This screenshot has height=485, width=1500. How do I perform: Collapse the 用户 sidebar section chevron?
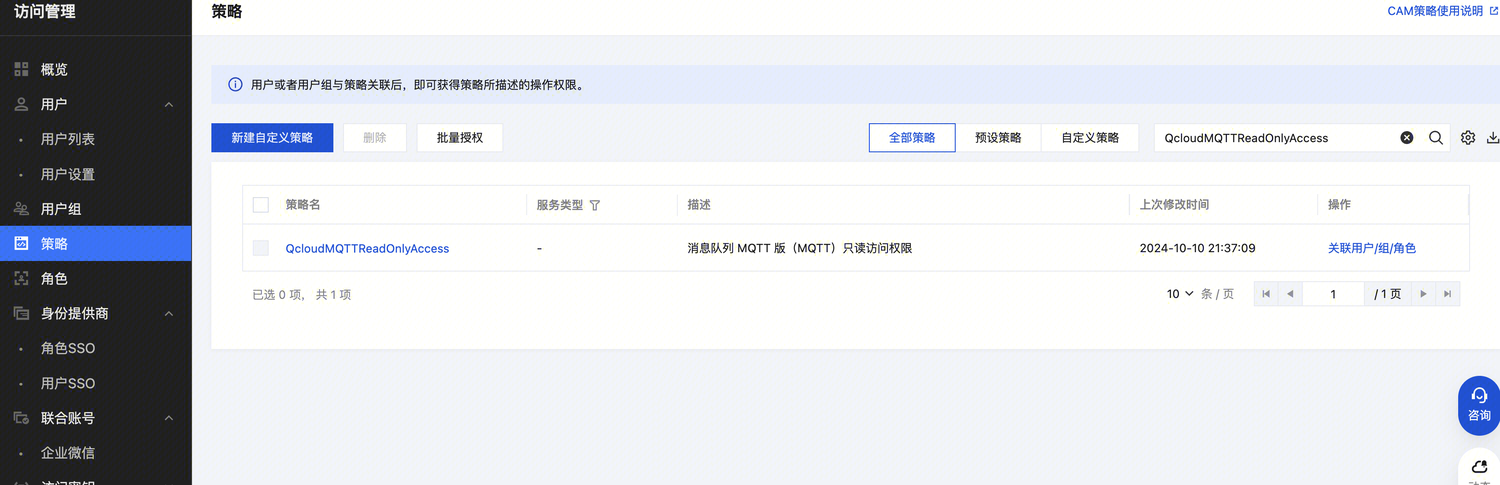169,104
